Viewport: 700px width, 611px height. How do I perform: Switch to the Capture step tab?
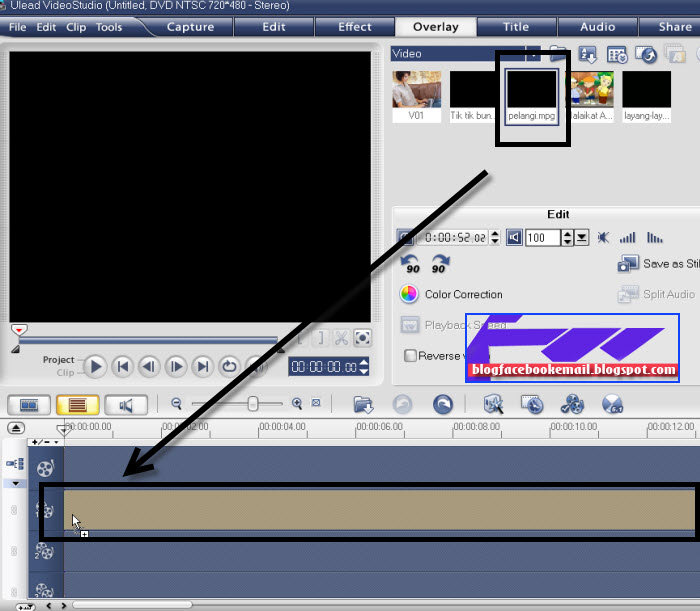click(x=191, y=27)
